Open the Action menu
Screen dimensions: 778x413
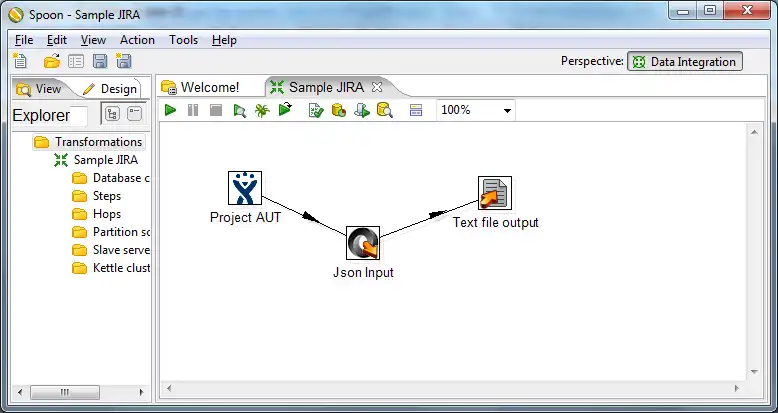pyautogui.click(x=137, y=40)
